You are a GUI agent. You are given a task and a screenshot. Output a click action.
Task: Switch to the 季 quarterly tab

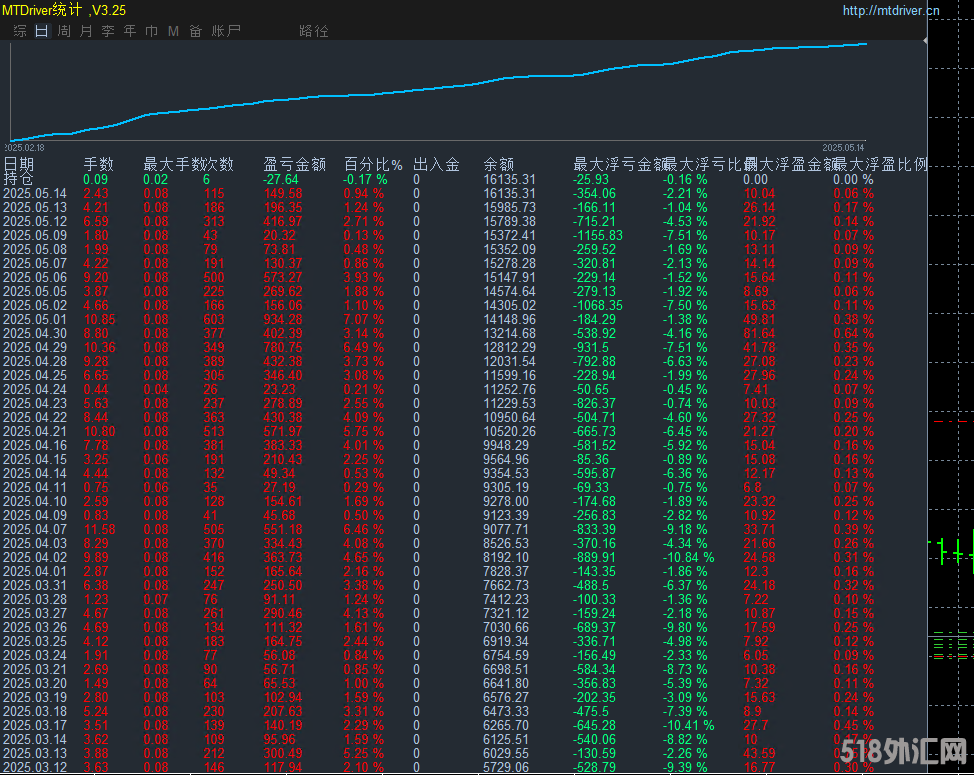point(108,31)
